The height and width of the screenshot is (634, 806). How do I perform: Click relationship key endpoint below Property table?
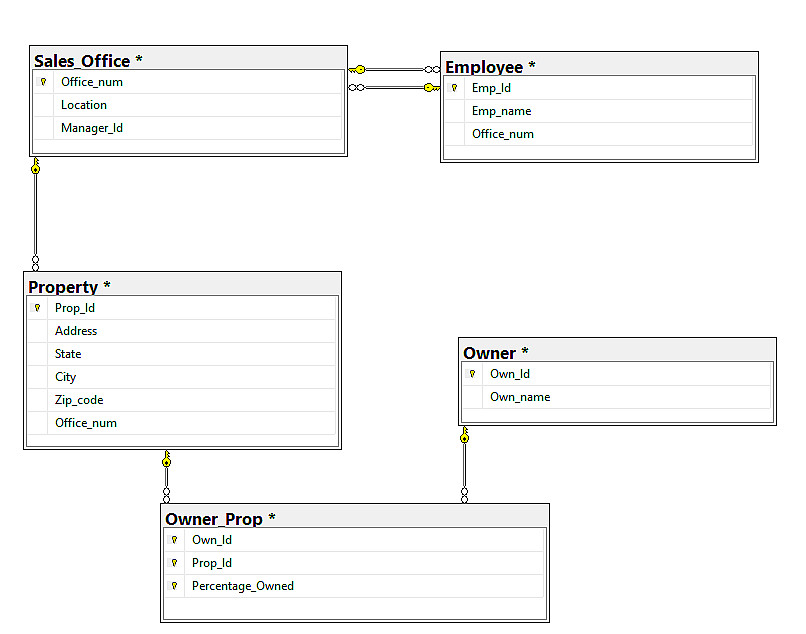(167, 460)
